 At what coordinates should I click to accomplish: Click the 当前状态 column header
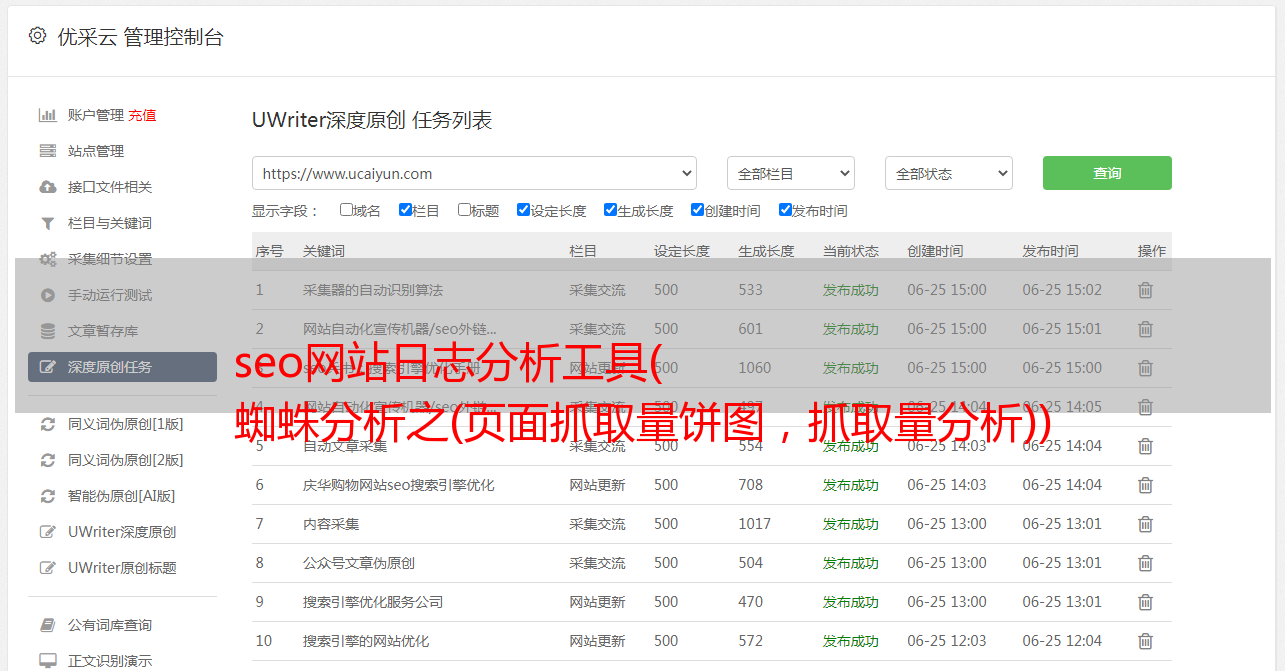(851, 251)
